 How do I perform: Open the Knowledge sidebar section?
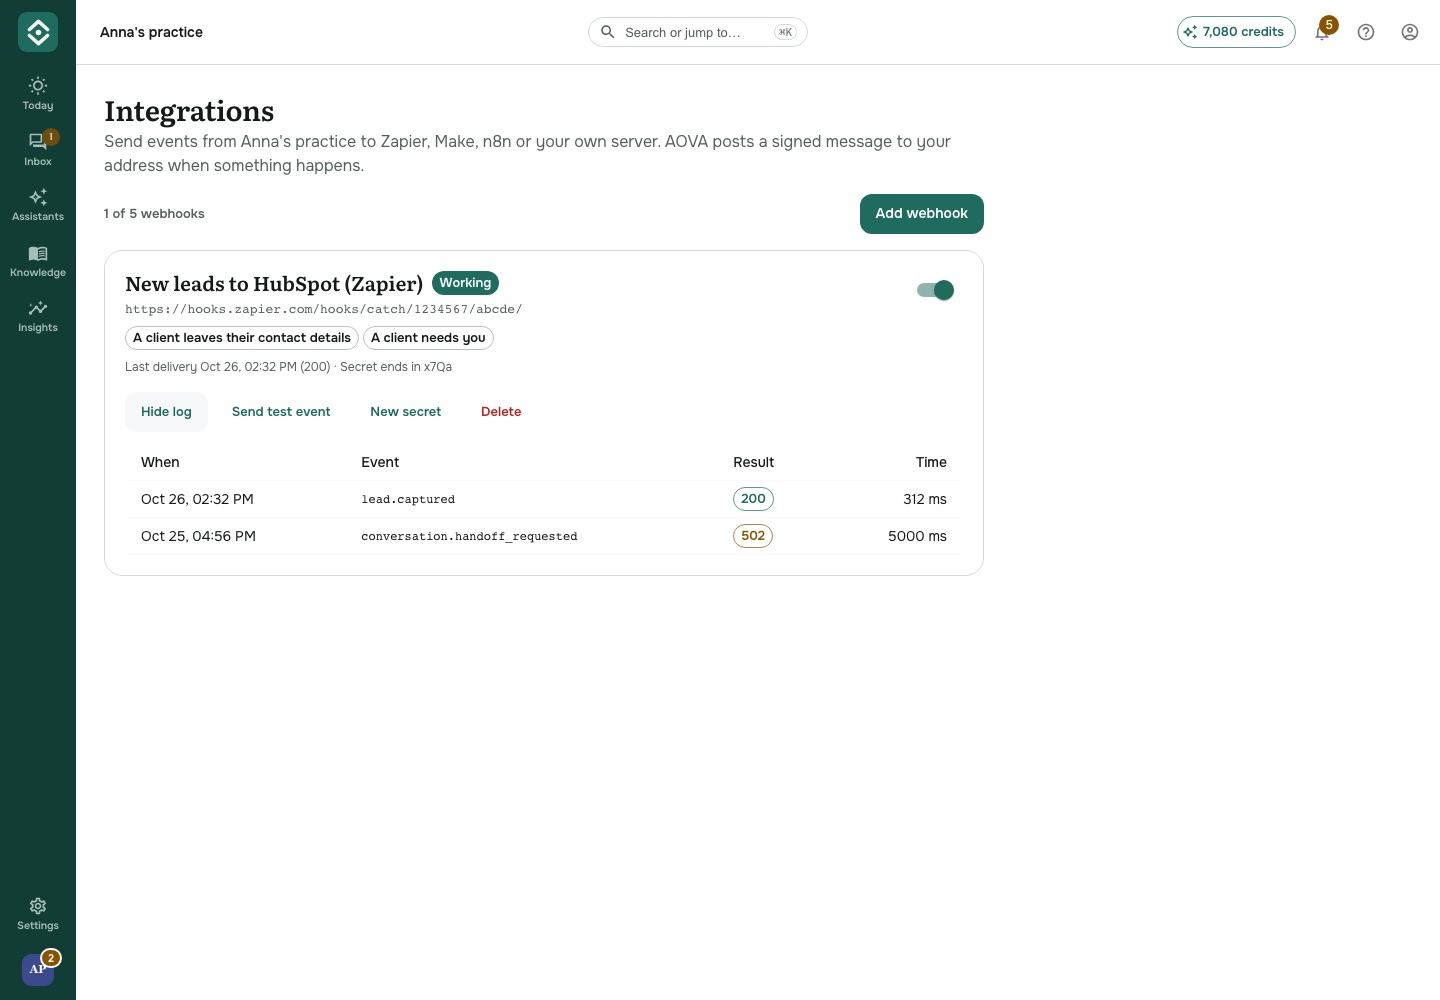click(x=38, y=260)
